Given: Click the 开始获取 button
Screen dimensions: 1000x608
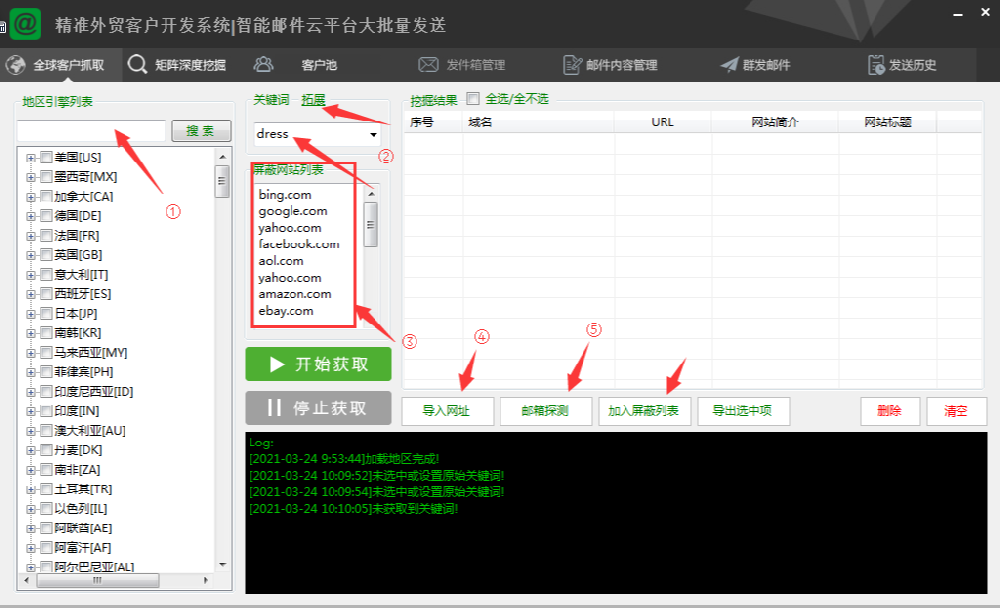Looking at the screenshot, I should (x=318, y=364).
